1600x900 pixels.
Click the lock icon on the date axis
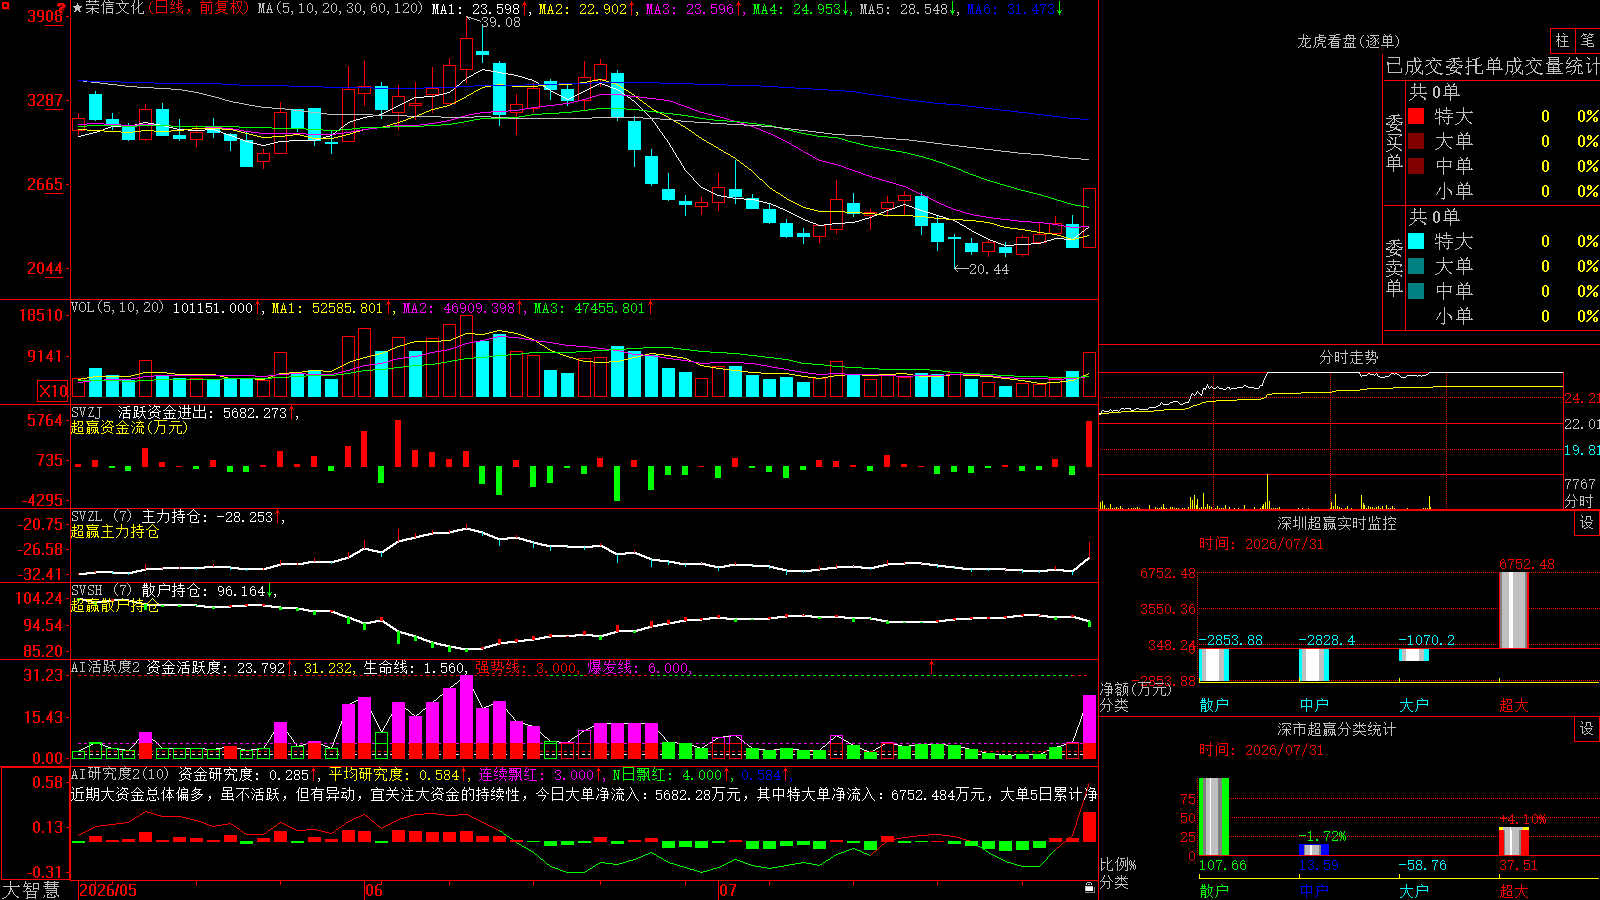point(1090,888)
